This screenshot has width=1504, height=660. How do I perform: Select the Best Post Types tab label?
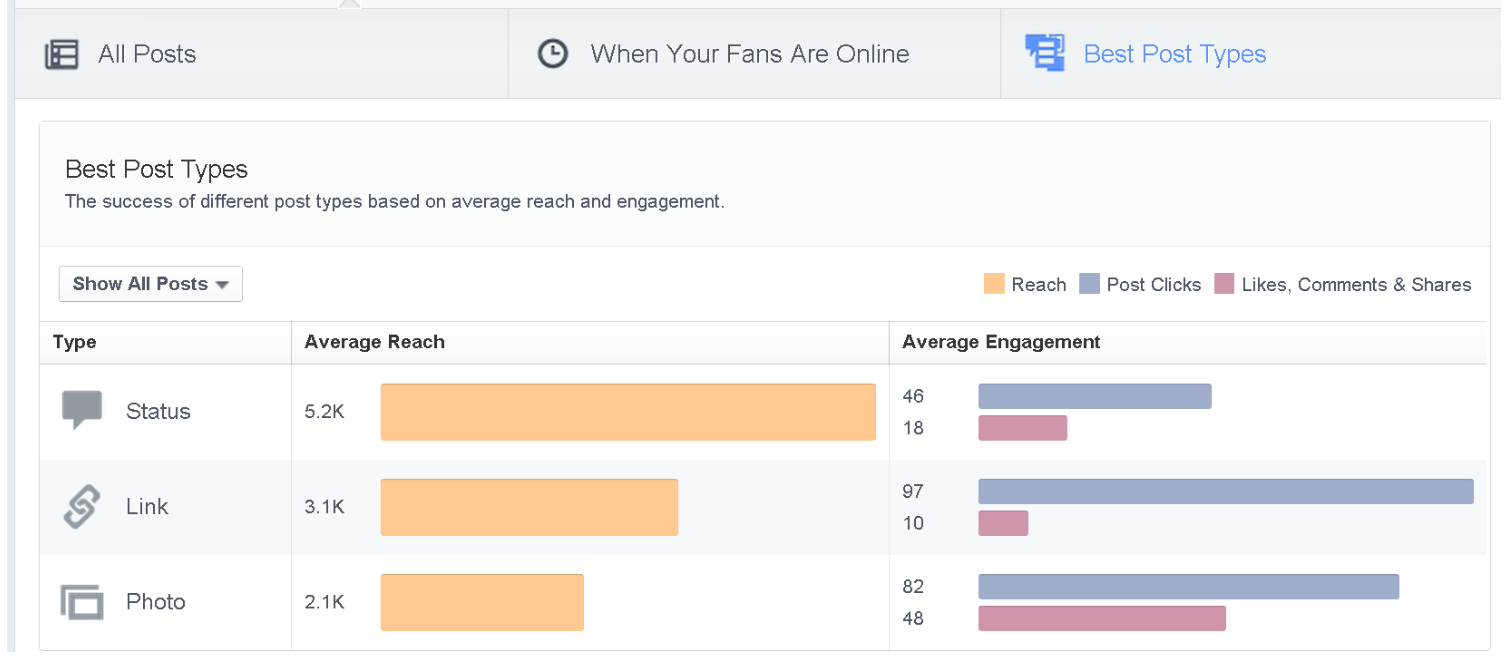[x=1175, y=53]
